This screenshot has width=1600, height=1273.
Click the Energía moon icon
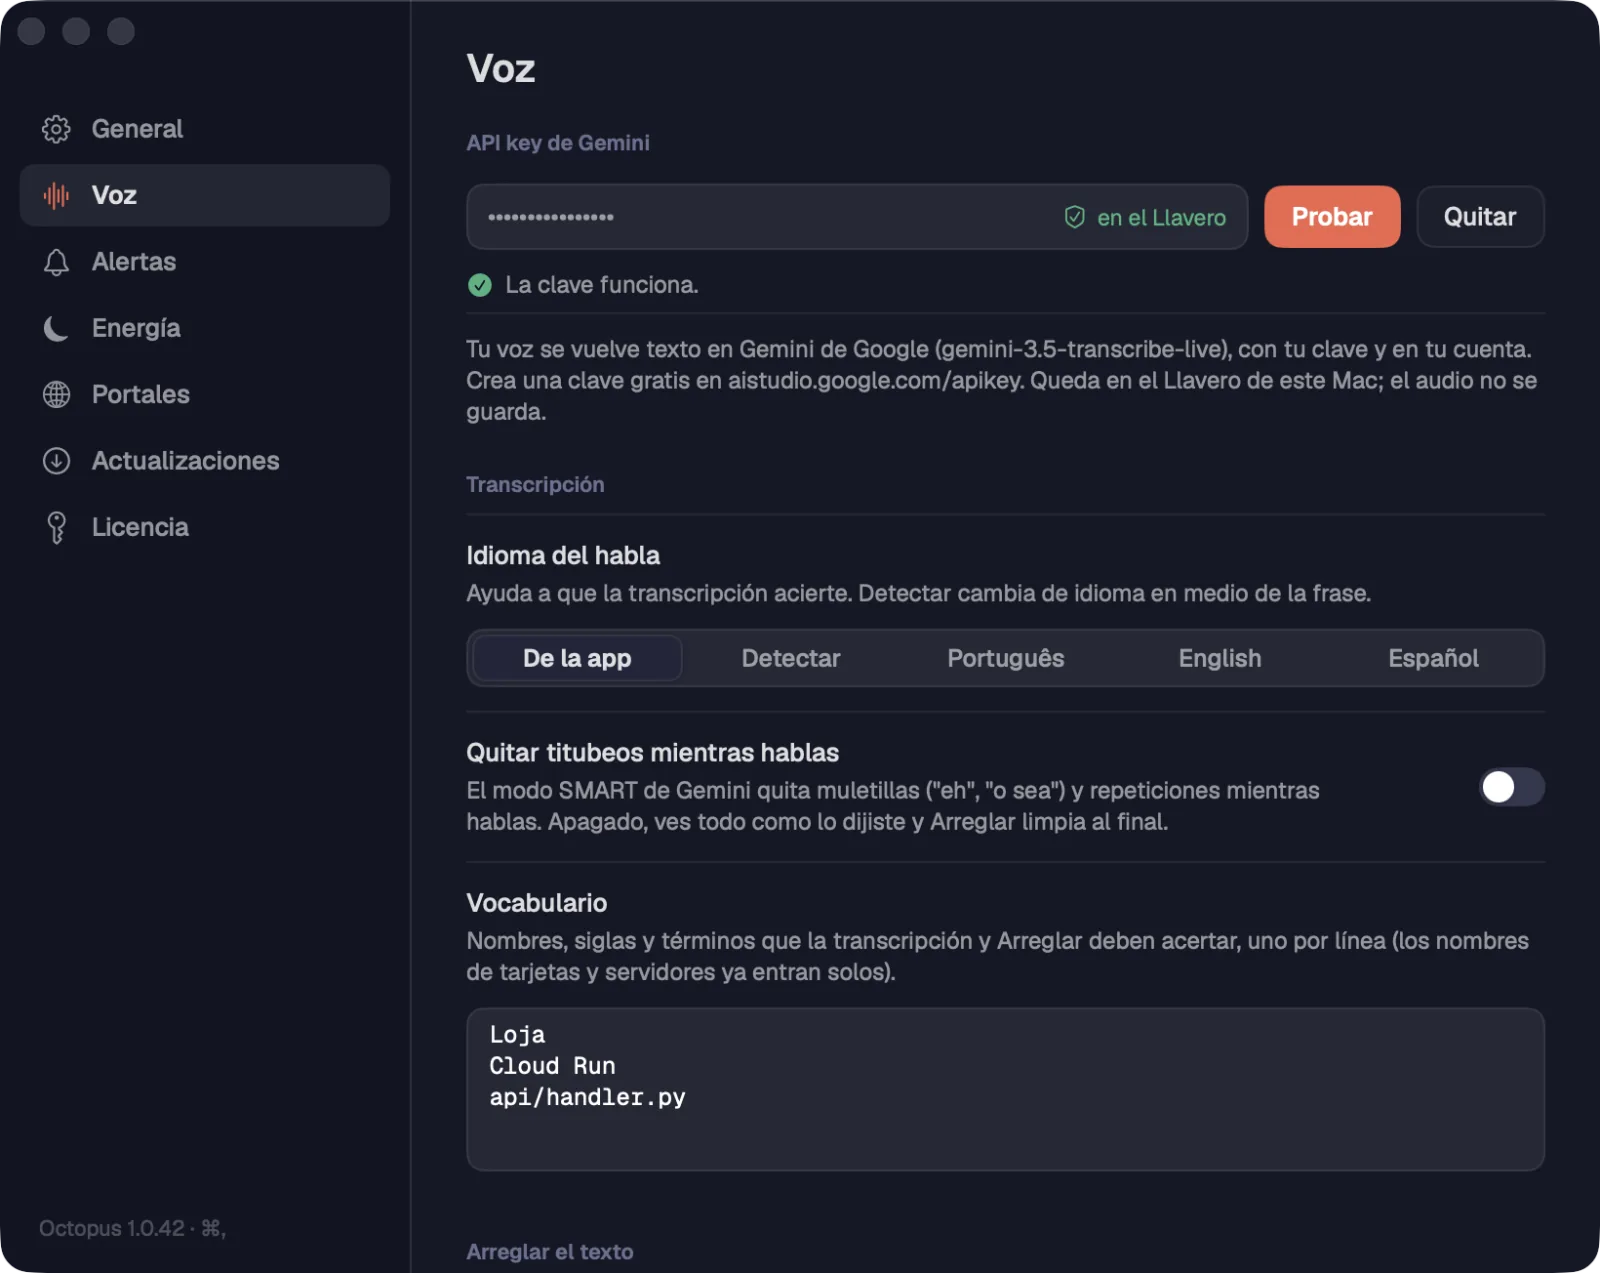(x=56, y=328)
